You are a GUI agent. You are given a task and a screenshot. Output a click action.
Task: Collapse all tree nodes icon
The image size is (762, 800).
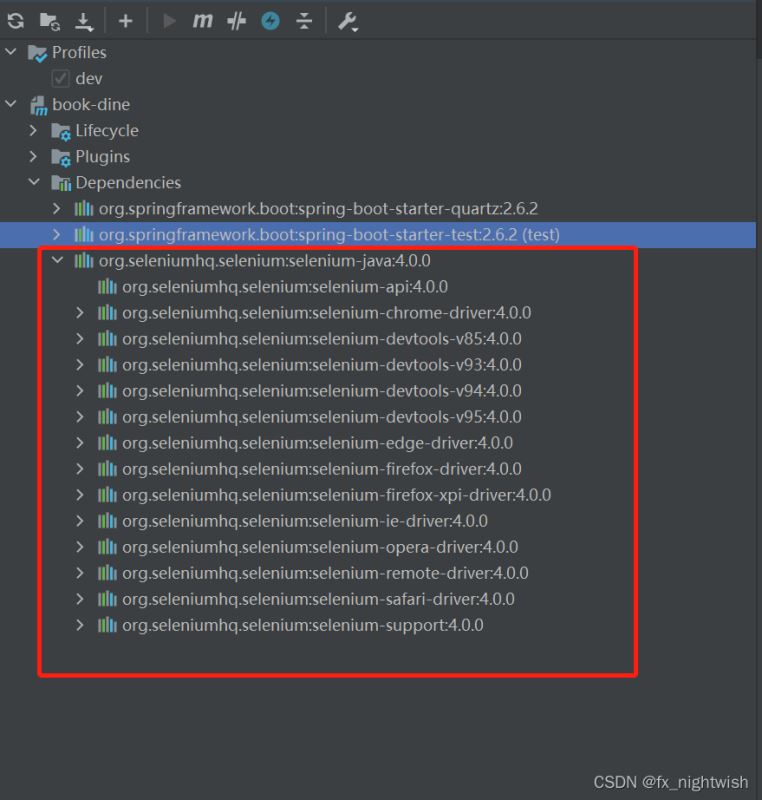pos(304,21)
